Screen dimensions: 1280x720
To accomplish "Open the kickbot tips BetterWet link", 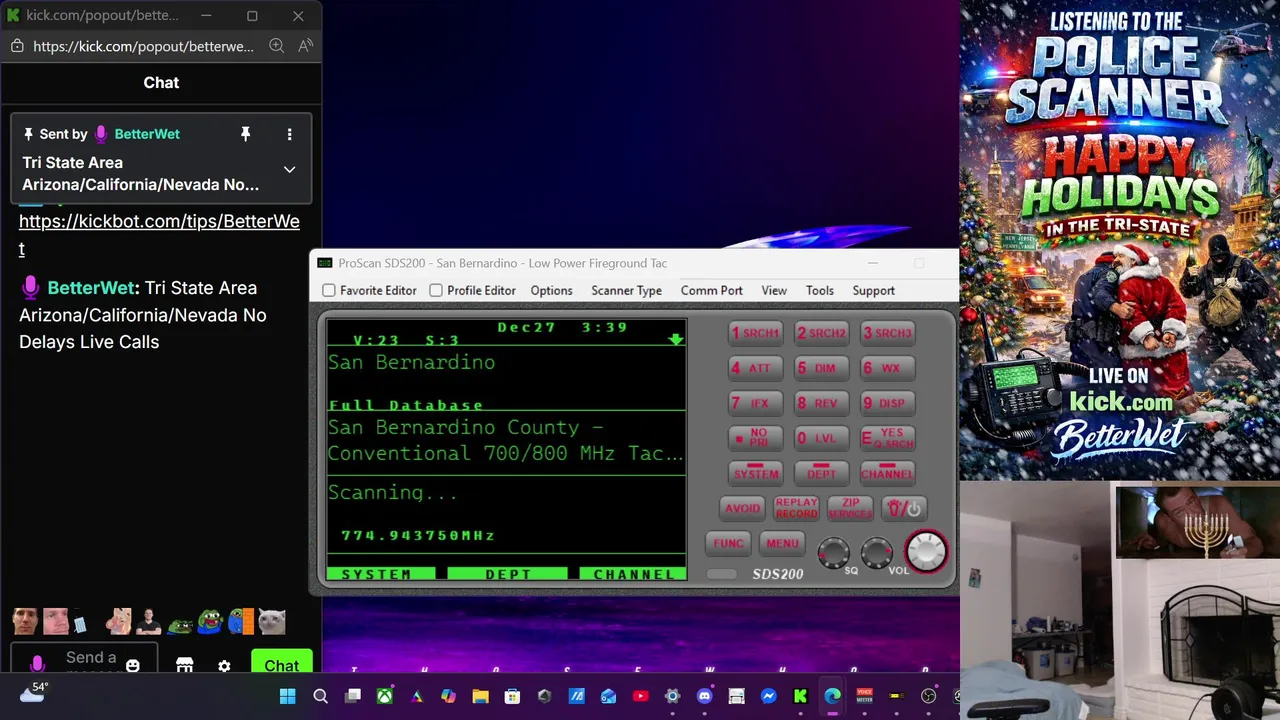I will (x=159, y=234).
